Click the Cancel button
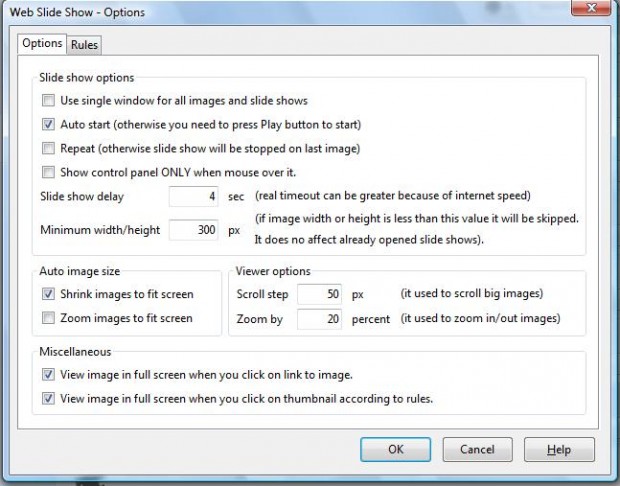 (x=477, y=450)
